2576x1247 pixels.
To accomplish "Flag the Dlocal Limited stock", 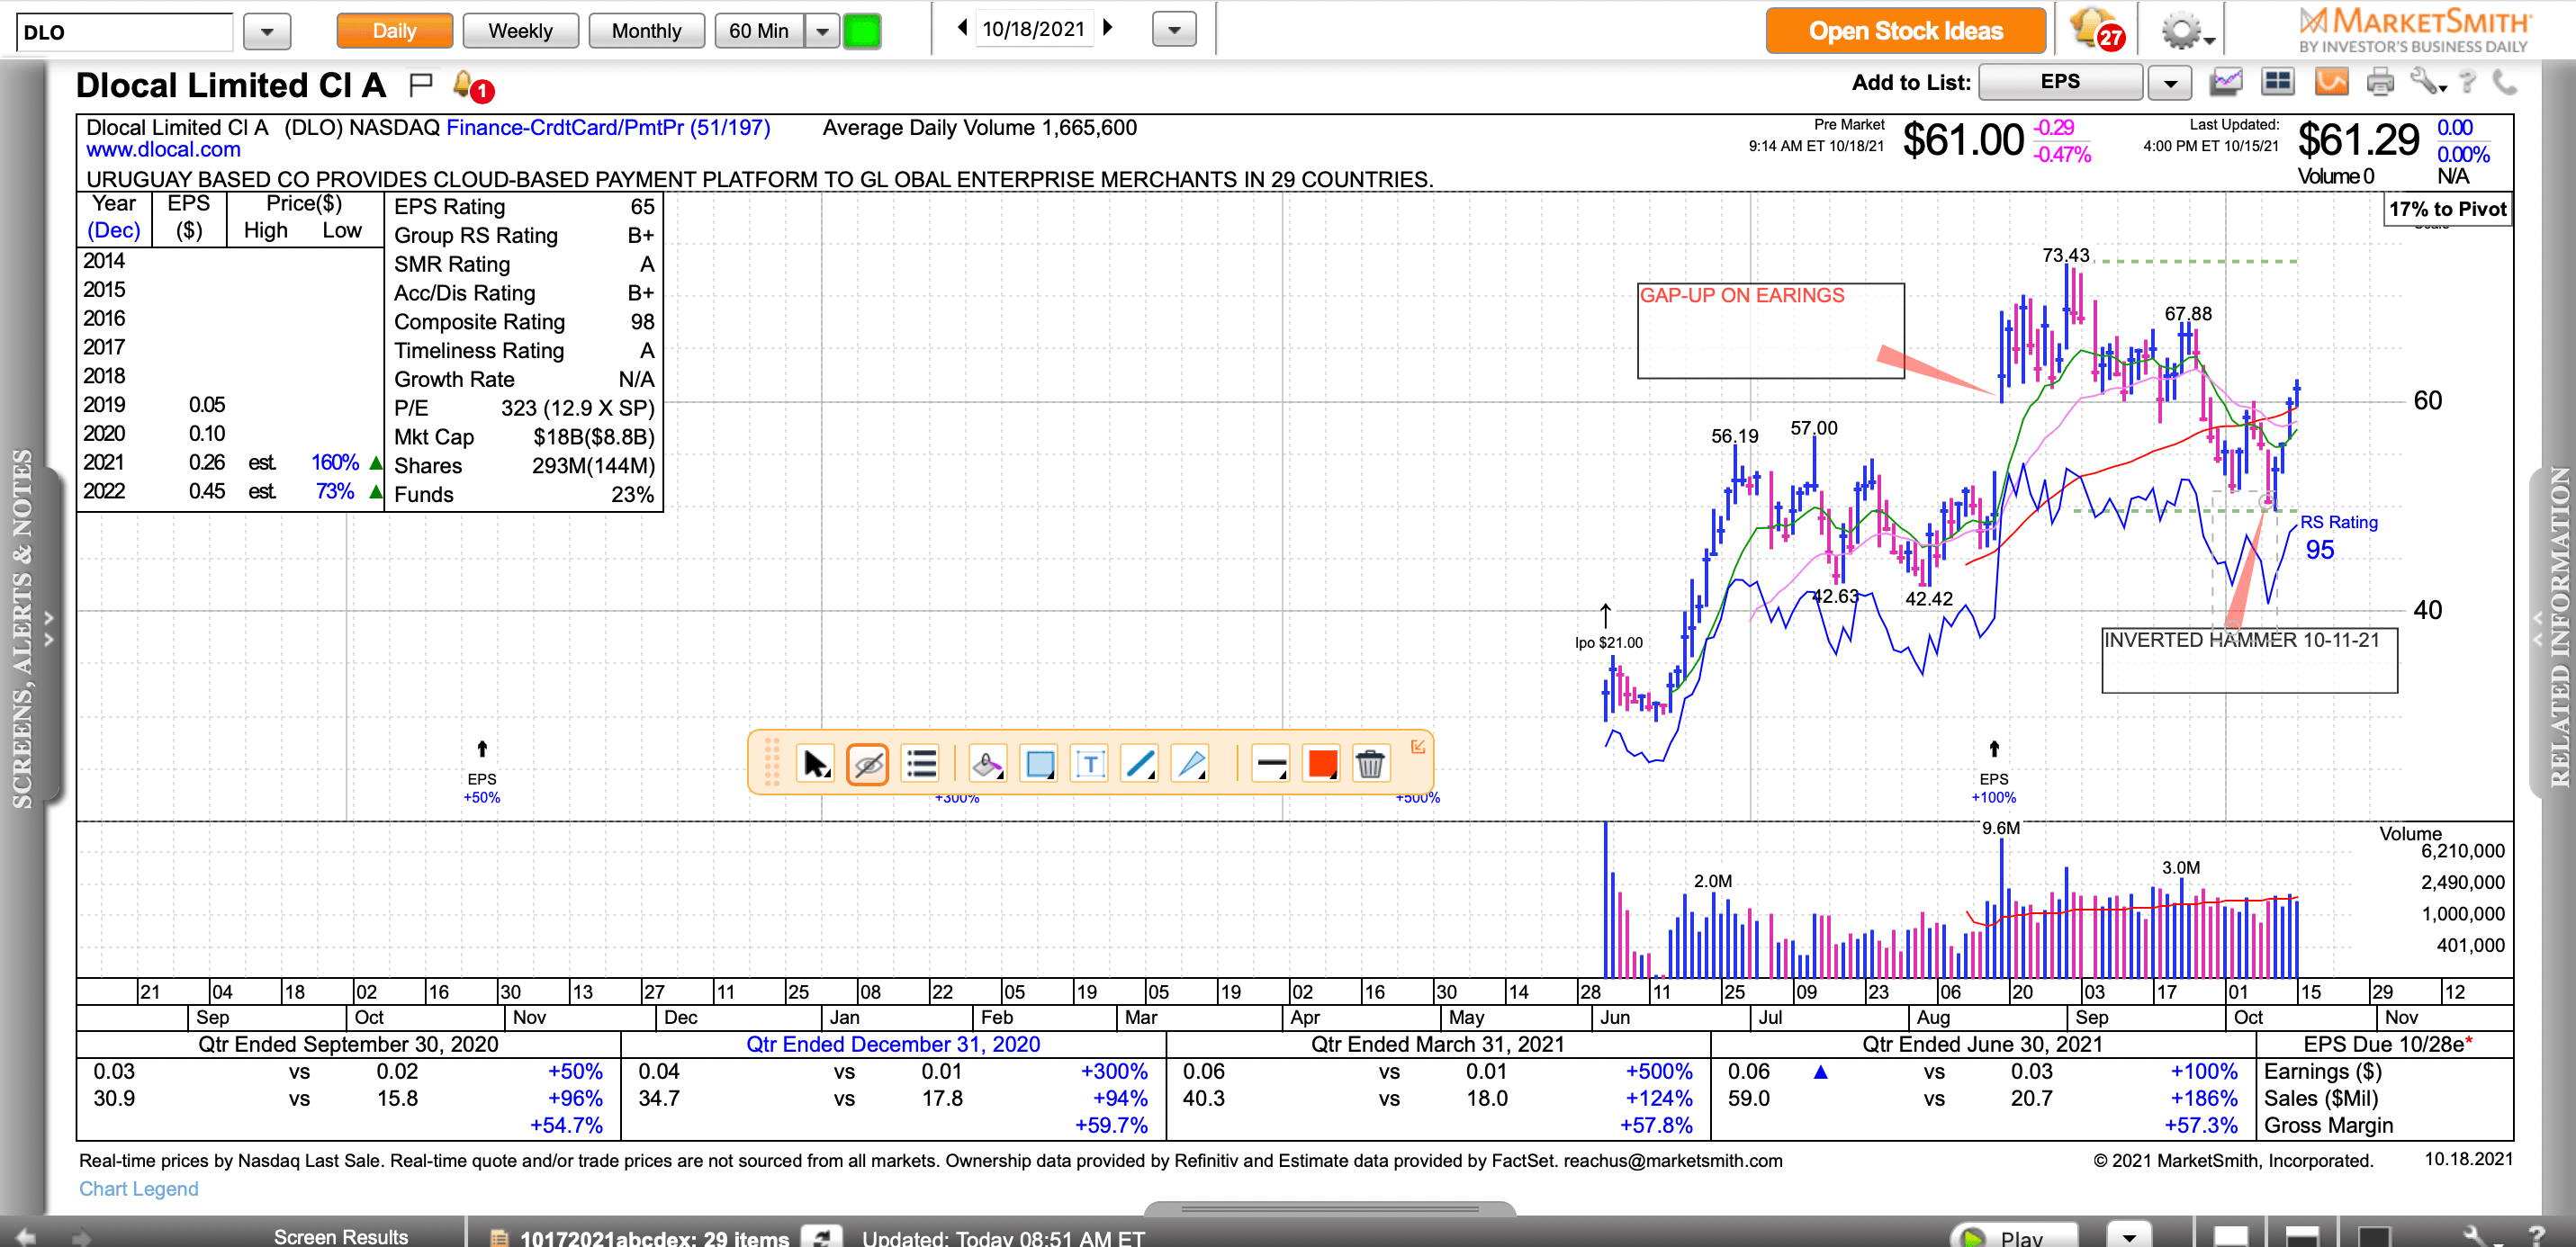I will click(421, 85).
